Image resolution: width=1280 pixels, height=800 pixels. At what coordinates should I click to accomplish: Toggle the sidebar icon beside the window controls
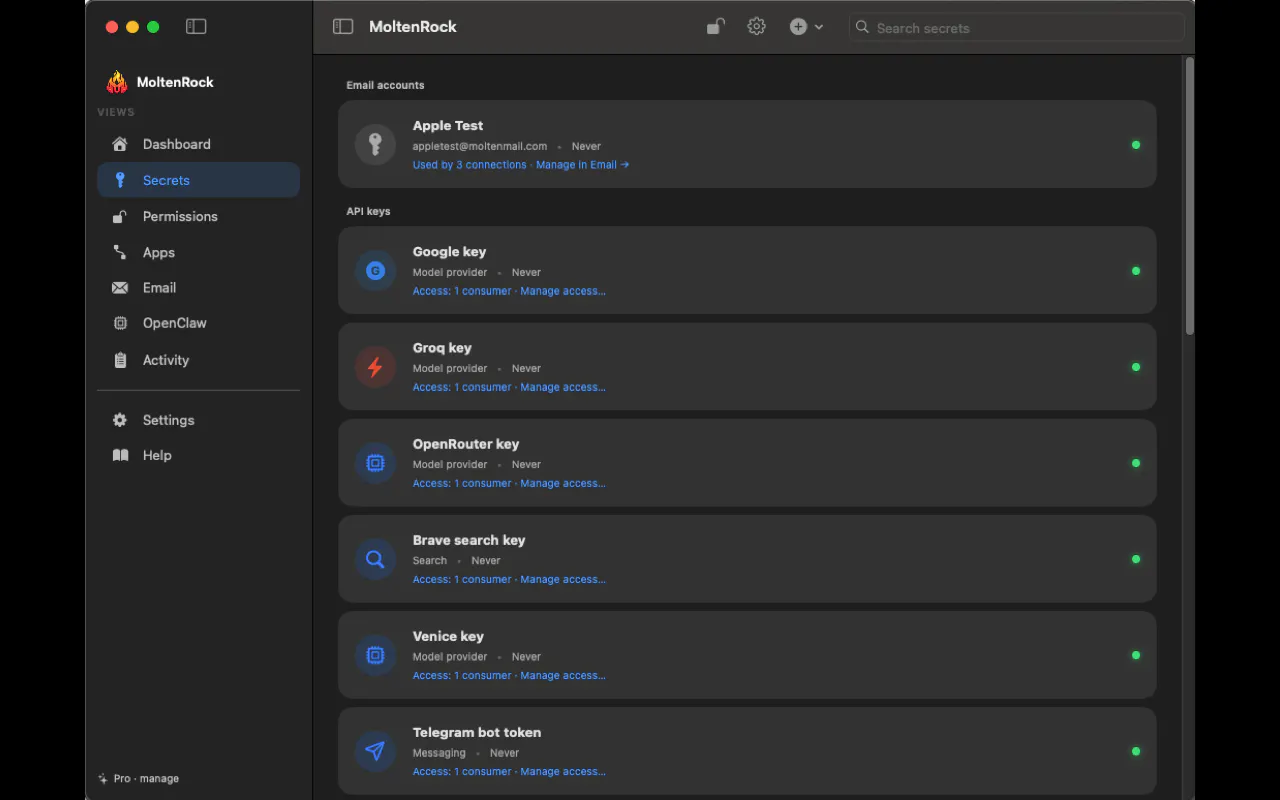196,27
